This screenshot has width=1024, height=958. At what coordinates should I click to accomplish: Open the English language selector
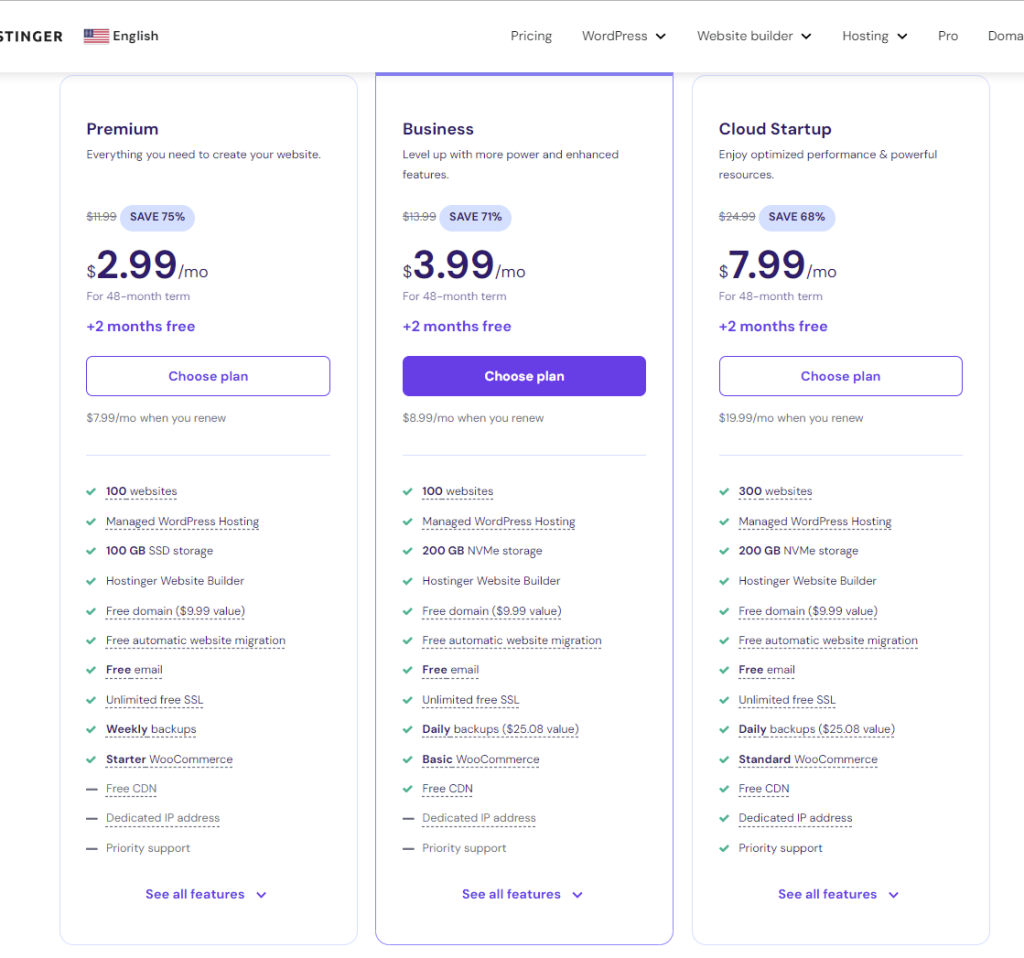[121, 36]
